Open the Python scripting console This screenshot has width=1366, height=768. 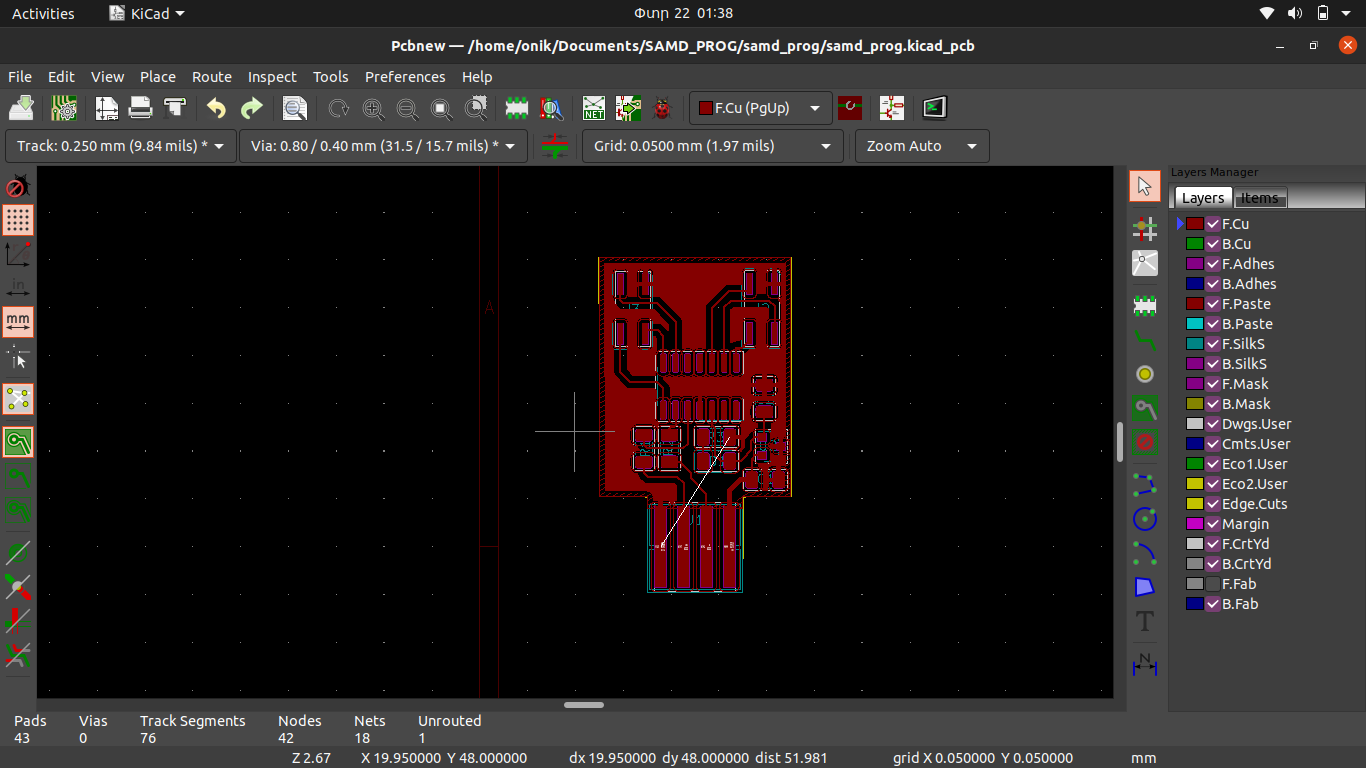click(935, 108)
